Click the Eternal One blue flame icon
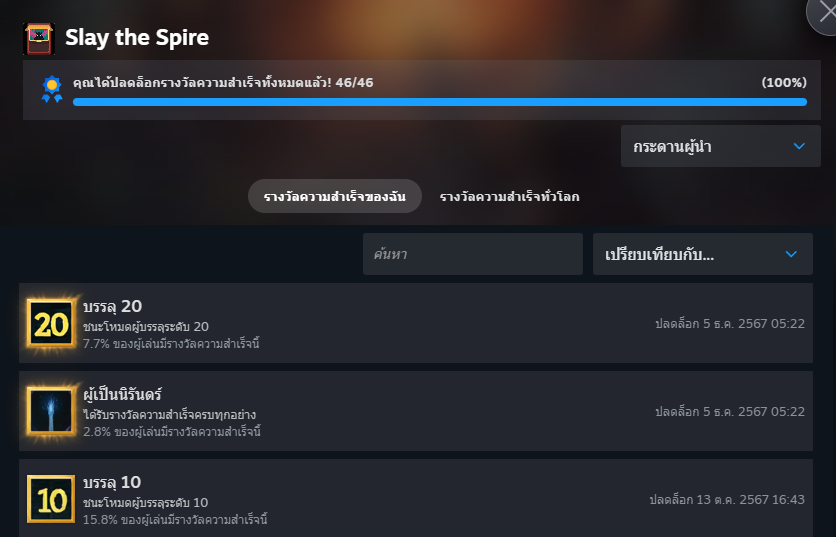This screenshot has width=836, height=537. click(x=51, y=411)
